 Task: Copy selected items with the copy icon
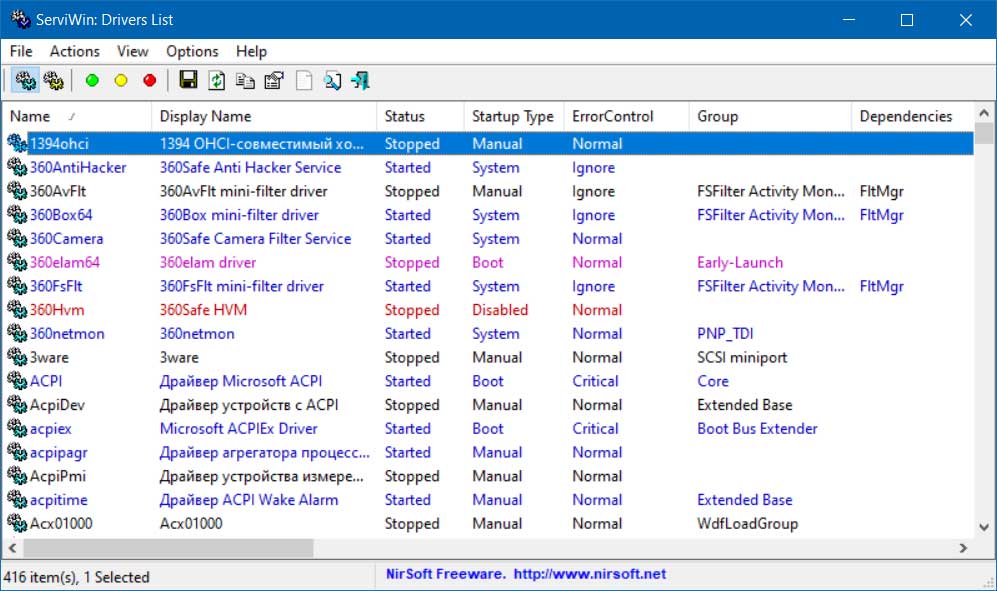[245, 81]
